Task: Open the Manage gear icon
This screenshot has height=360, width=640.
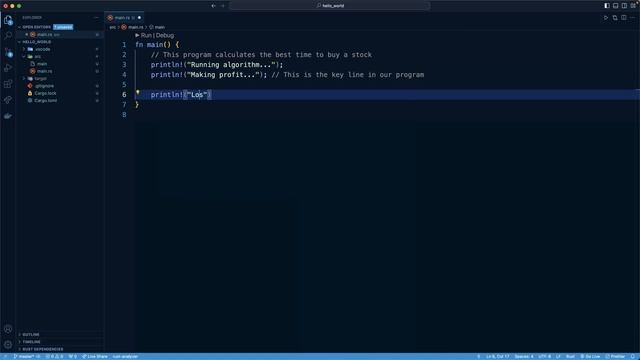Action: click(x=8, y=344)
